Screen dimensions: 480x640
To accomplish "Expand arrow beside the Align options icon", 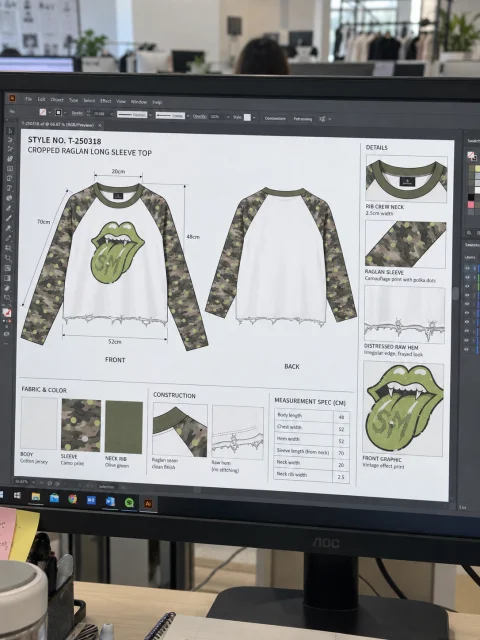I will pyautogui.click(x=330, y=119).
